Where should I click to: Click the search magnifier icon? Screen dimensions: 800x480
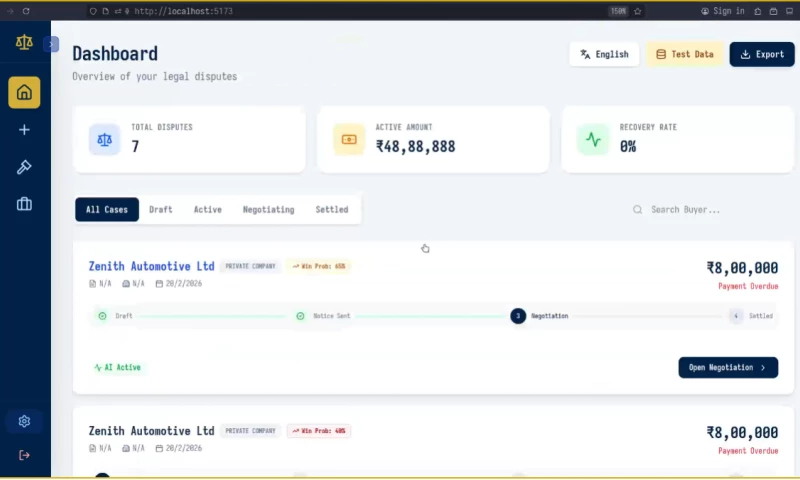[x=637, y=210]
